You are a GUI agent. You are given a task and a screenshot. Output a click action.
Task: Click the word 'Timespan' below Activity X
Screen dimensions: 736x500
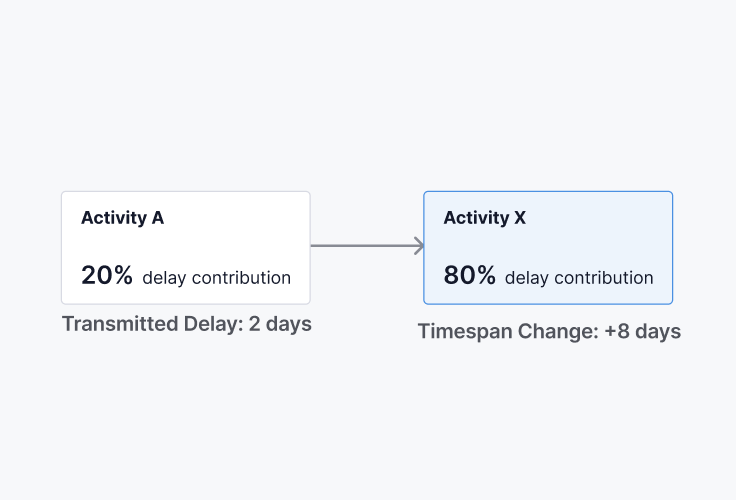coord(465,332)
